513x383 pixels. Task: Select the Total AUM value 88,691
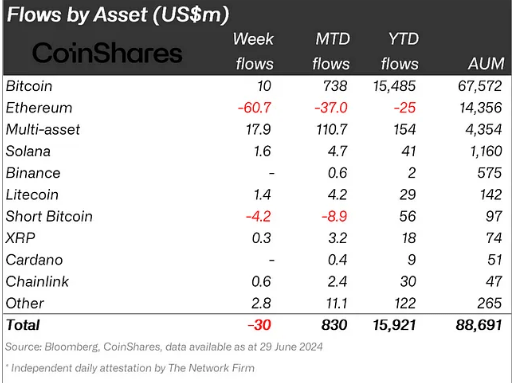479,325
